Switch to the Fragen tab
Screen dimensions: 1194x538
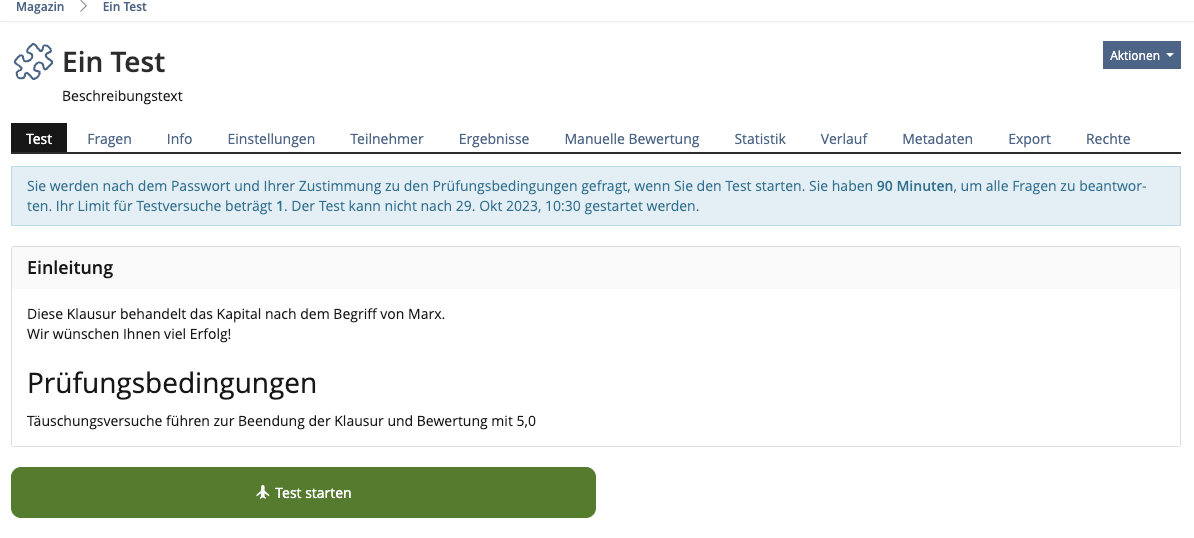pos(109,139)
